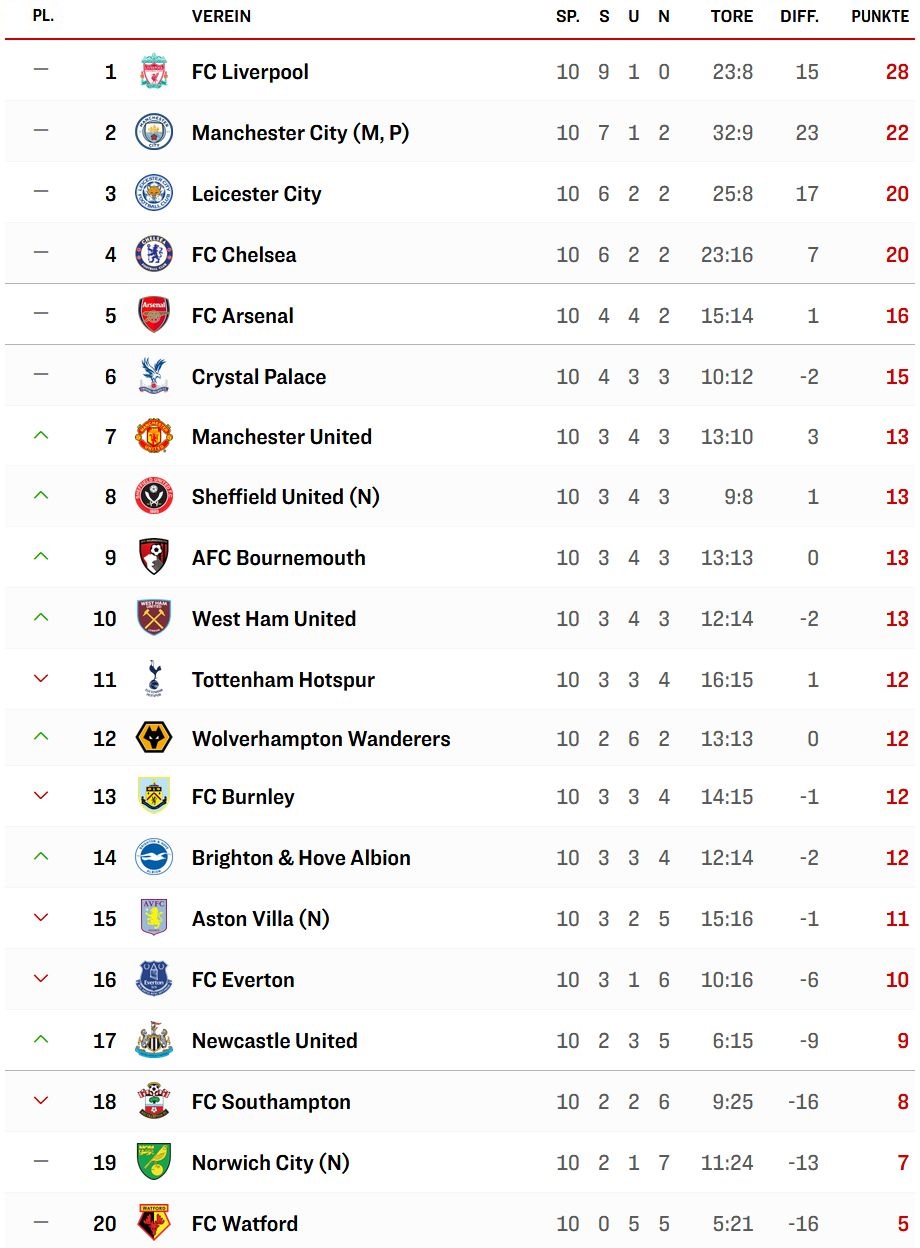Image resolution: width=920 pixels, height=1248 pixels.
Task: Click the DIFF. column header
Action: 799,17
